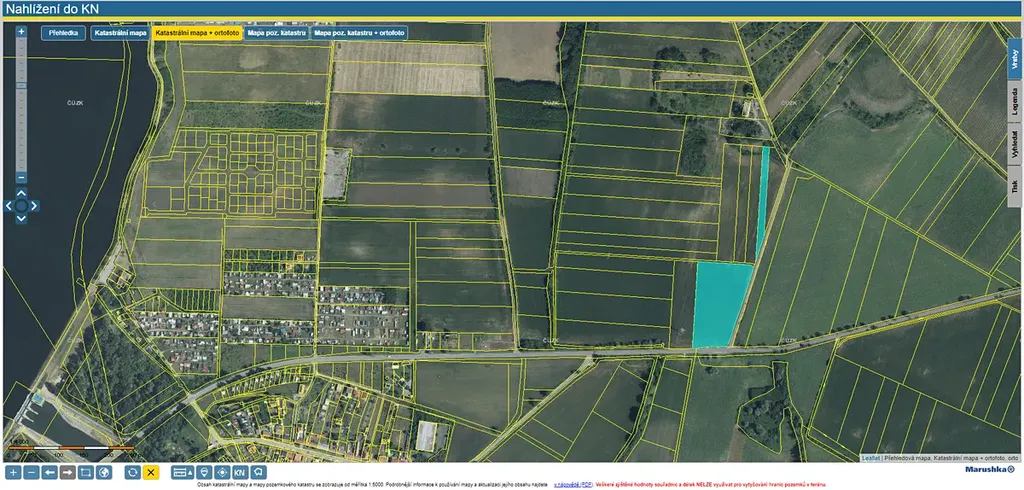The image size is (1024, 490).
Task: Click the yellow X cancel icon
Action: point(151,472)
